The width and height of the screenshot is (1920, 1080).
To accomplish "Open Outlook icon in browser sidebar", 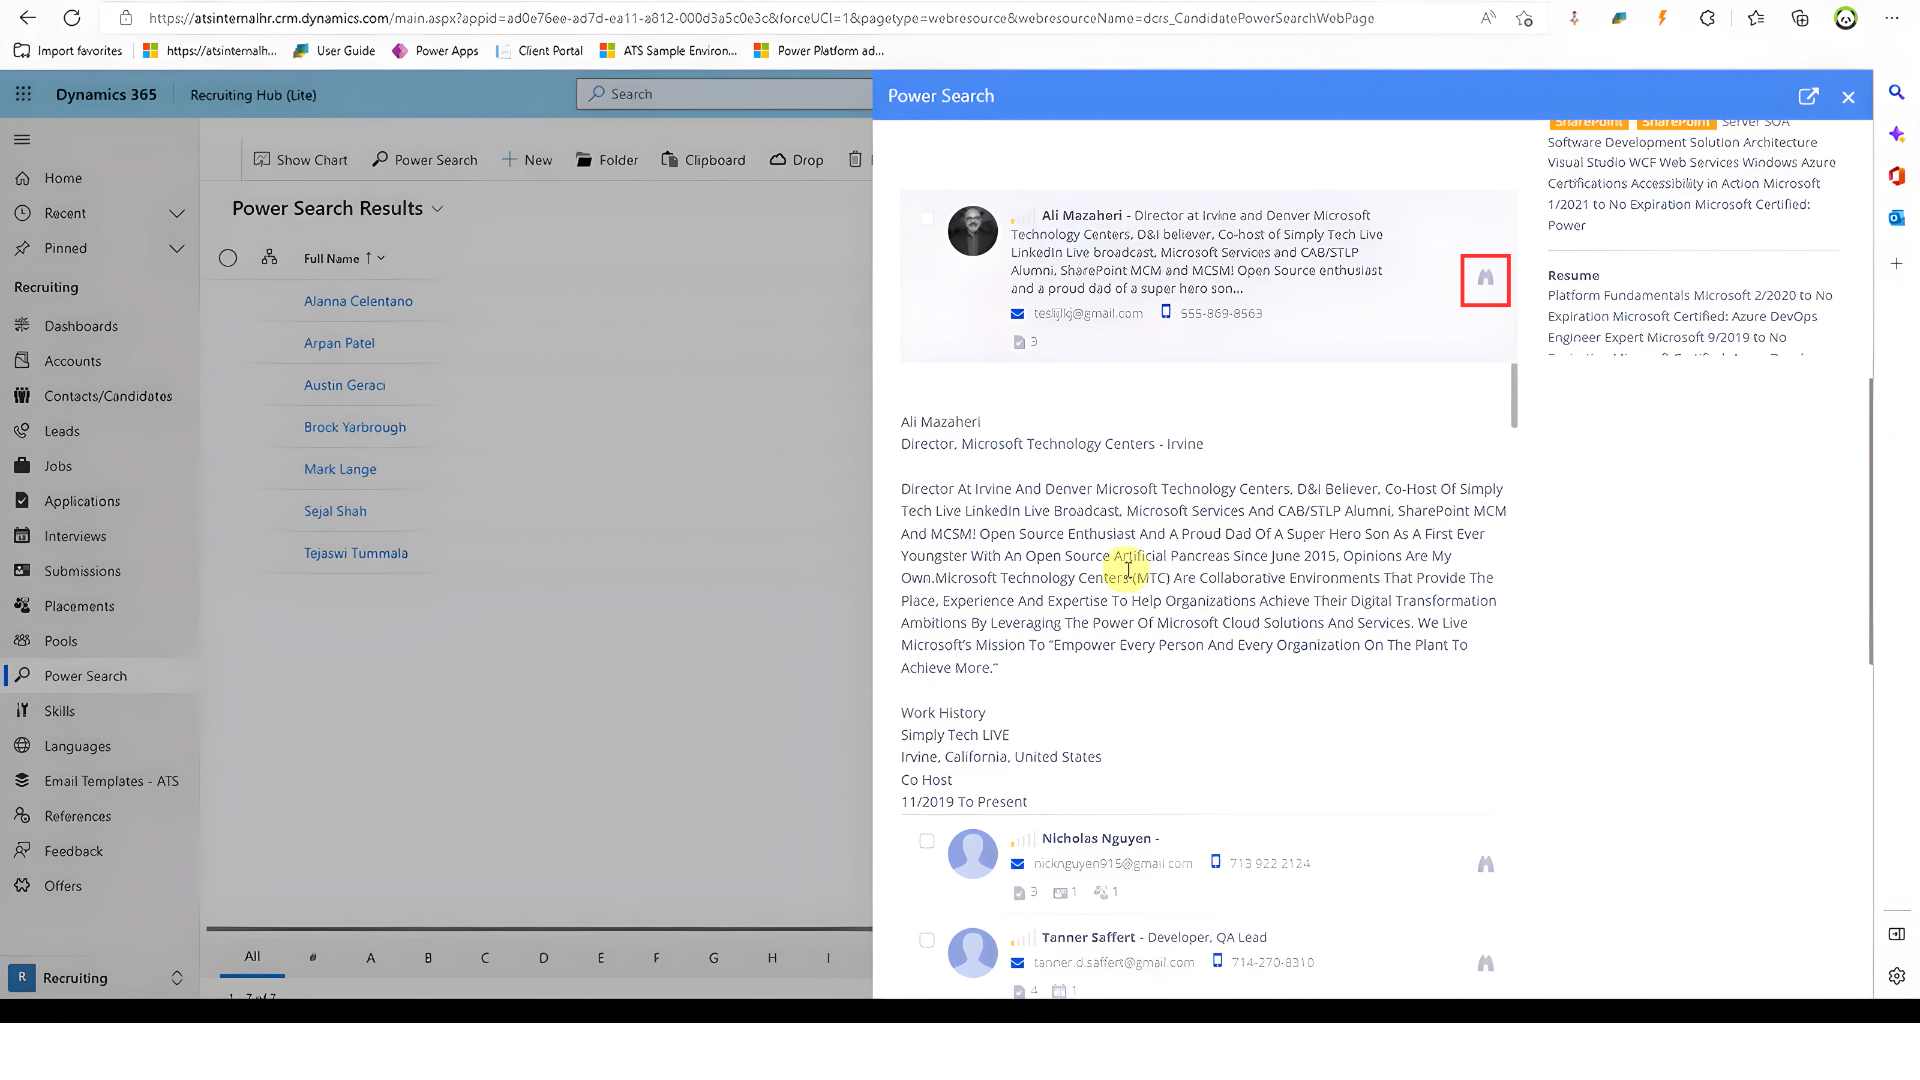I will pyautogui.click(x=1896, y=218).
